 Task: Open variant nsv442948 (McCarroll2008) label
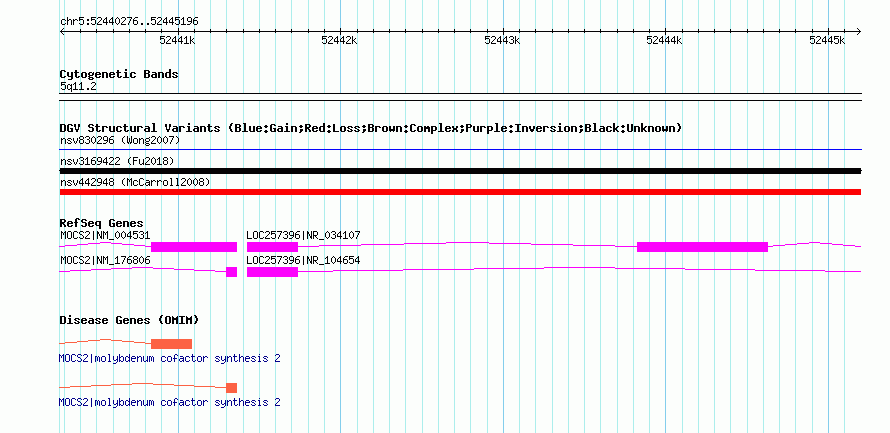tap(135, 182)
